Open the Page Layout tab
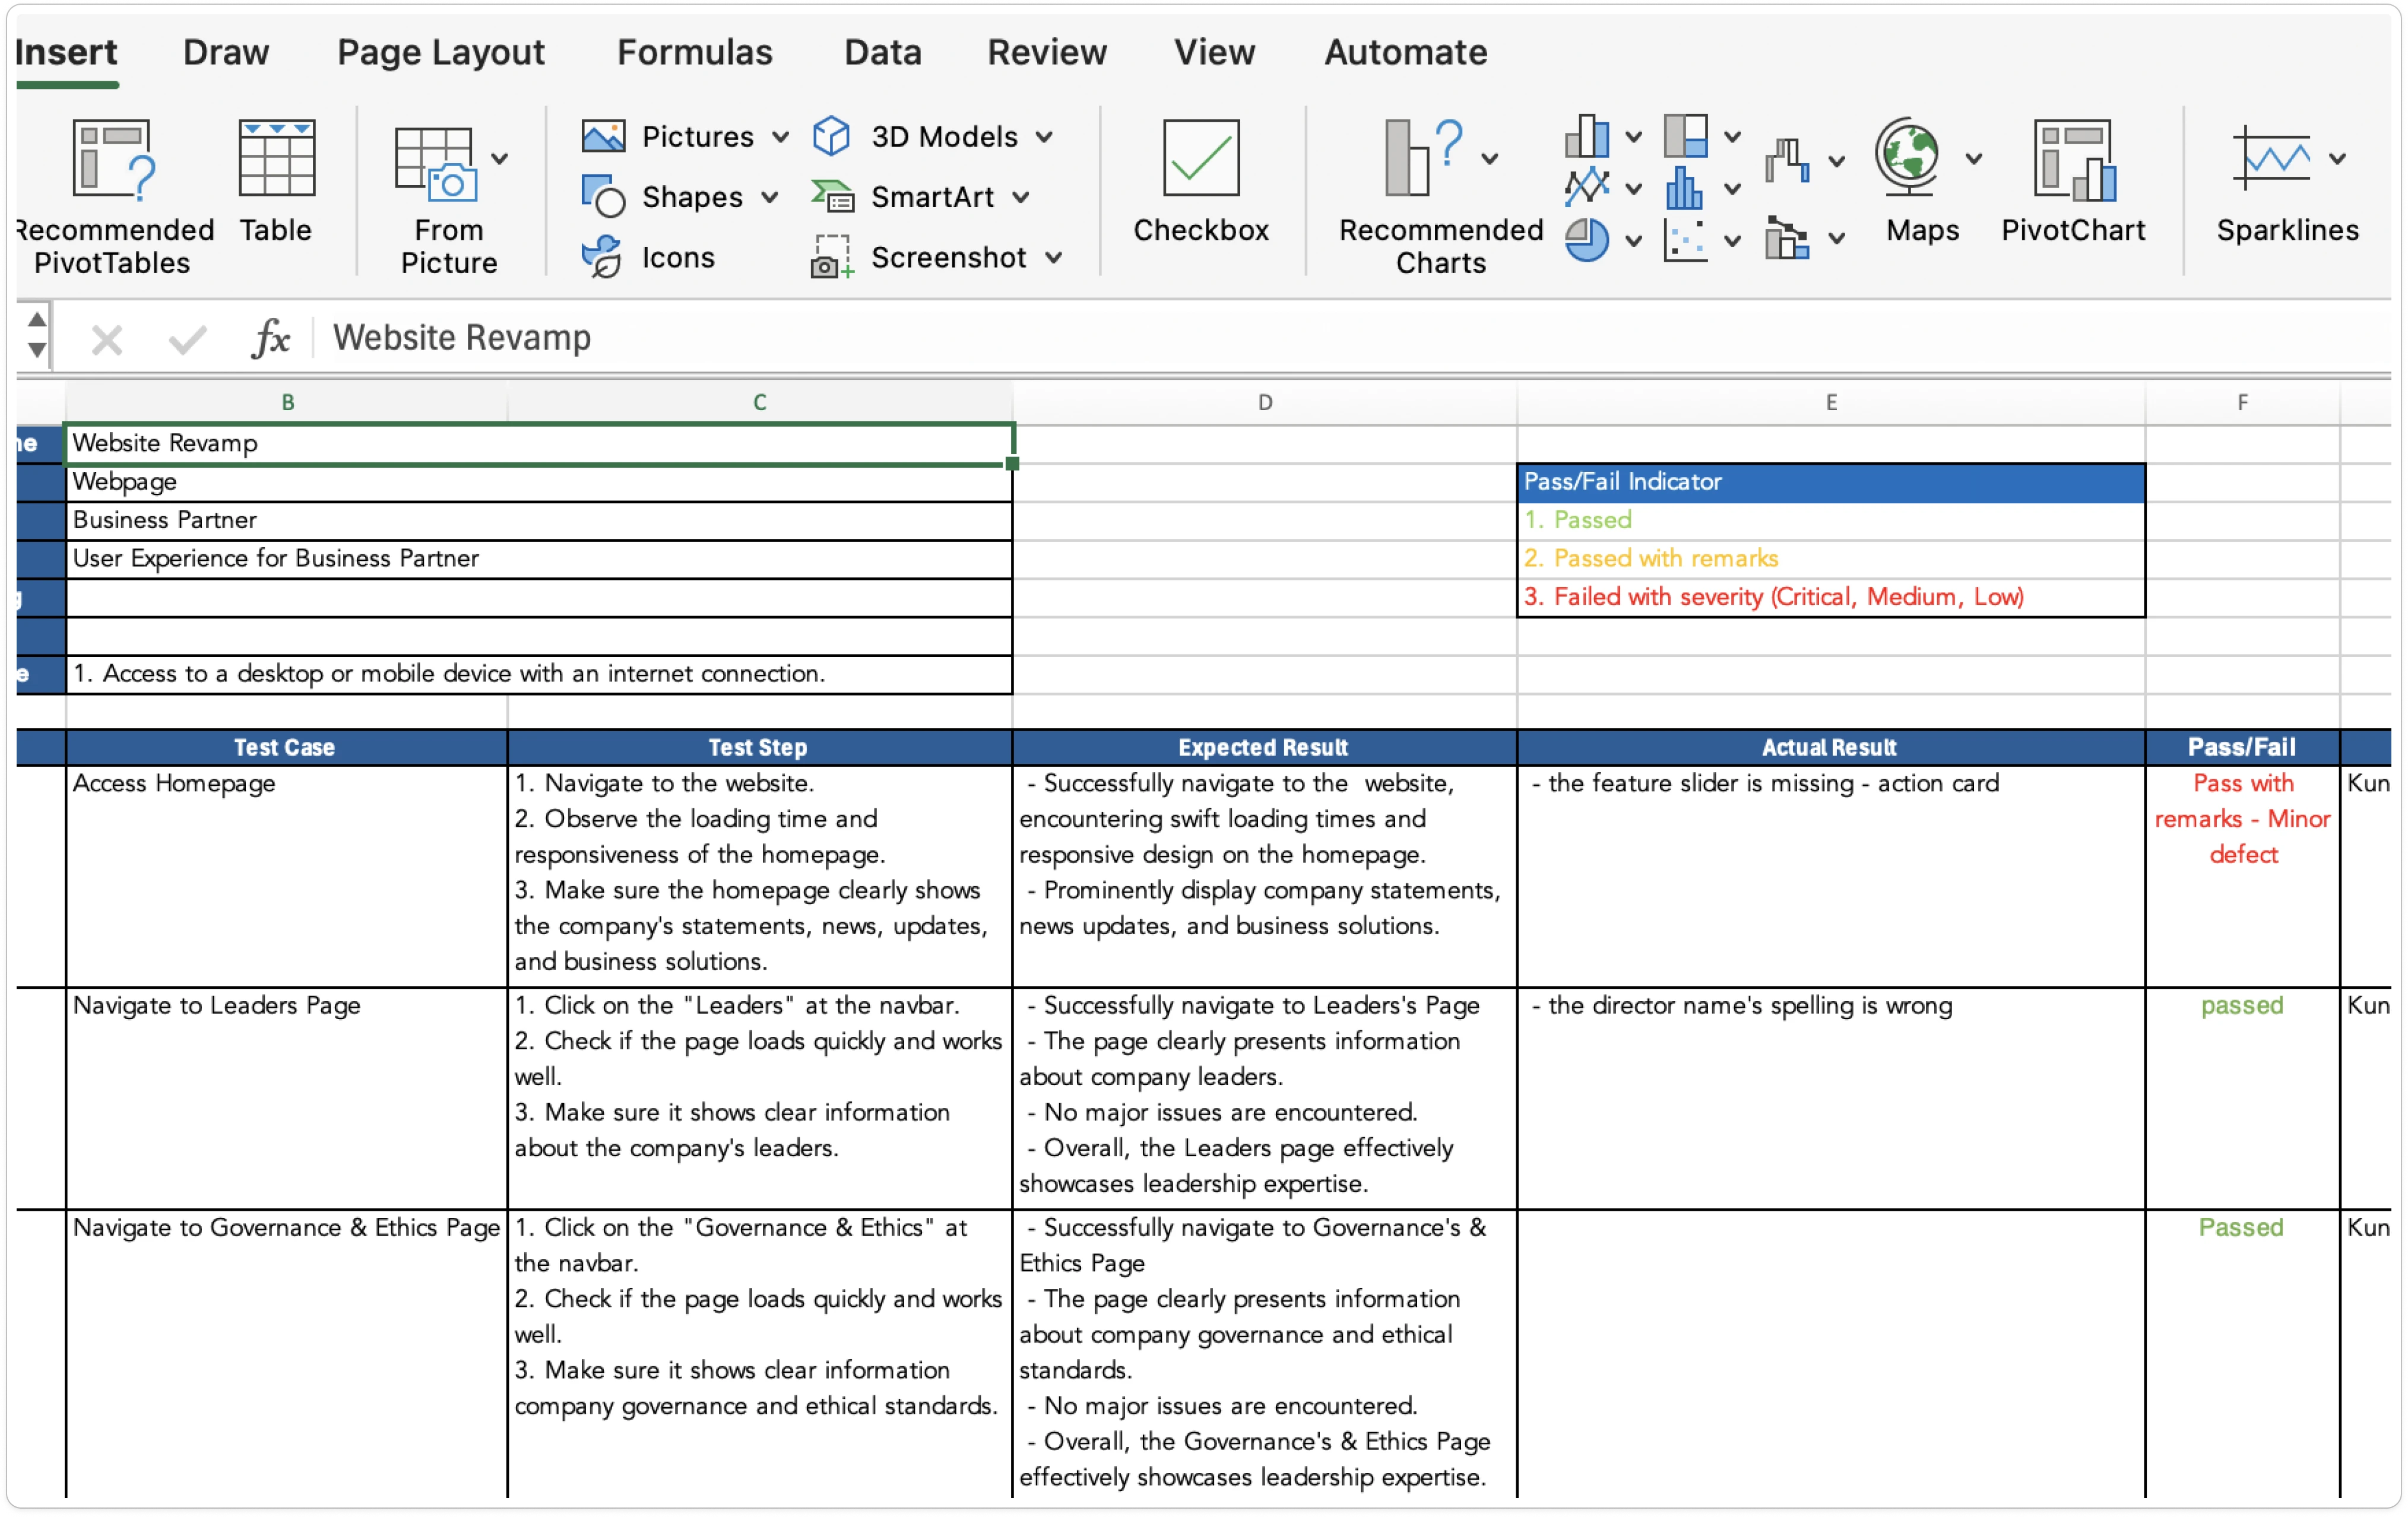Image resolution: width=2408 pixels, height=1517 pixels. coord(441,52)
